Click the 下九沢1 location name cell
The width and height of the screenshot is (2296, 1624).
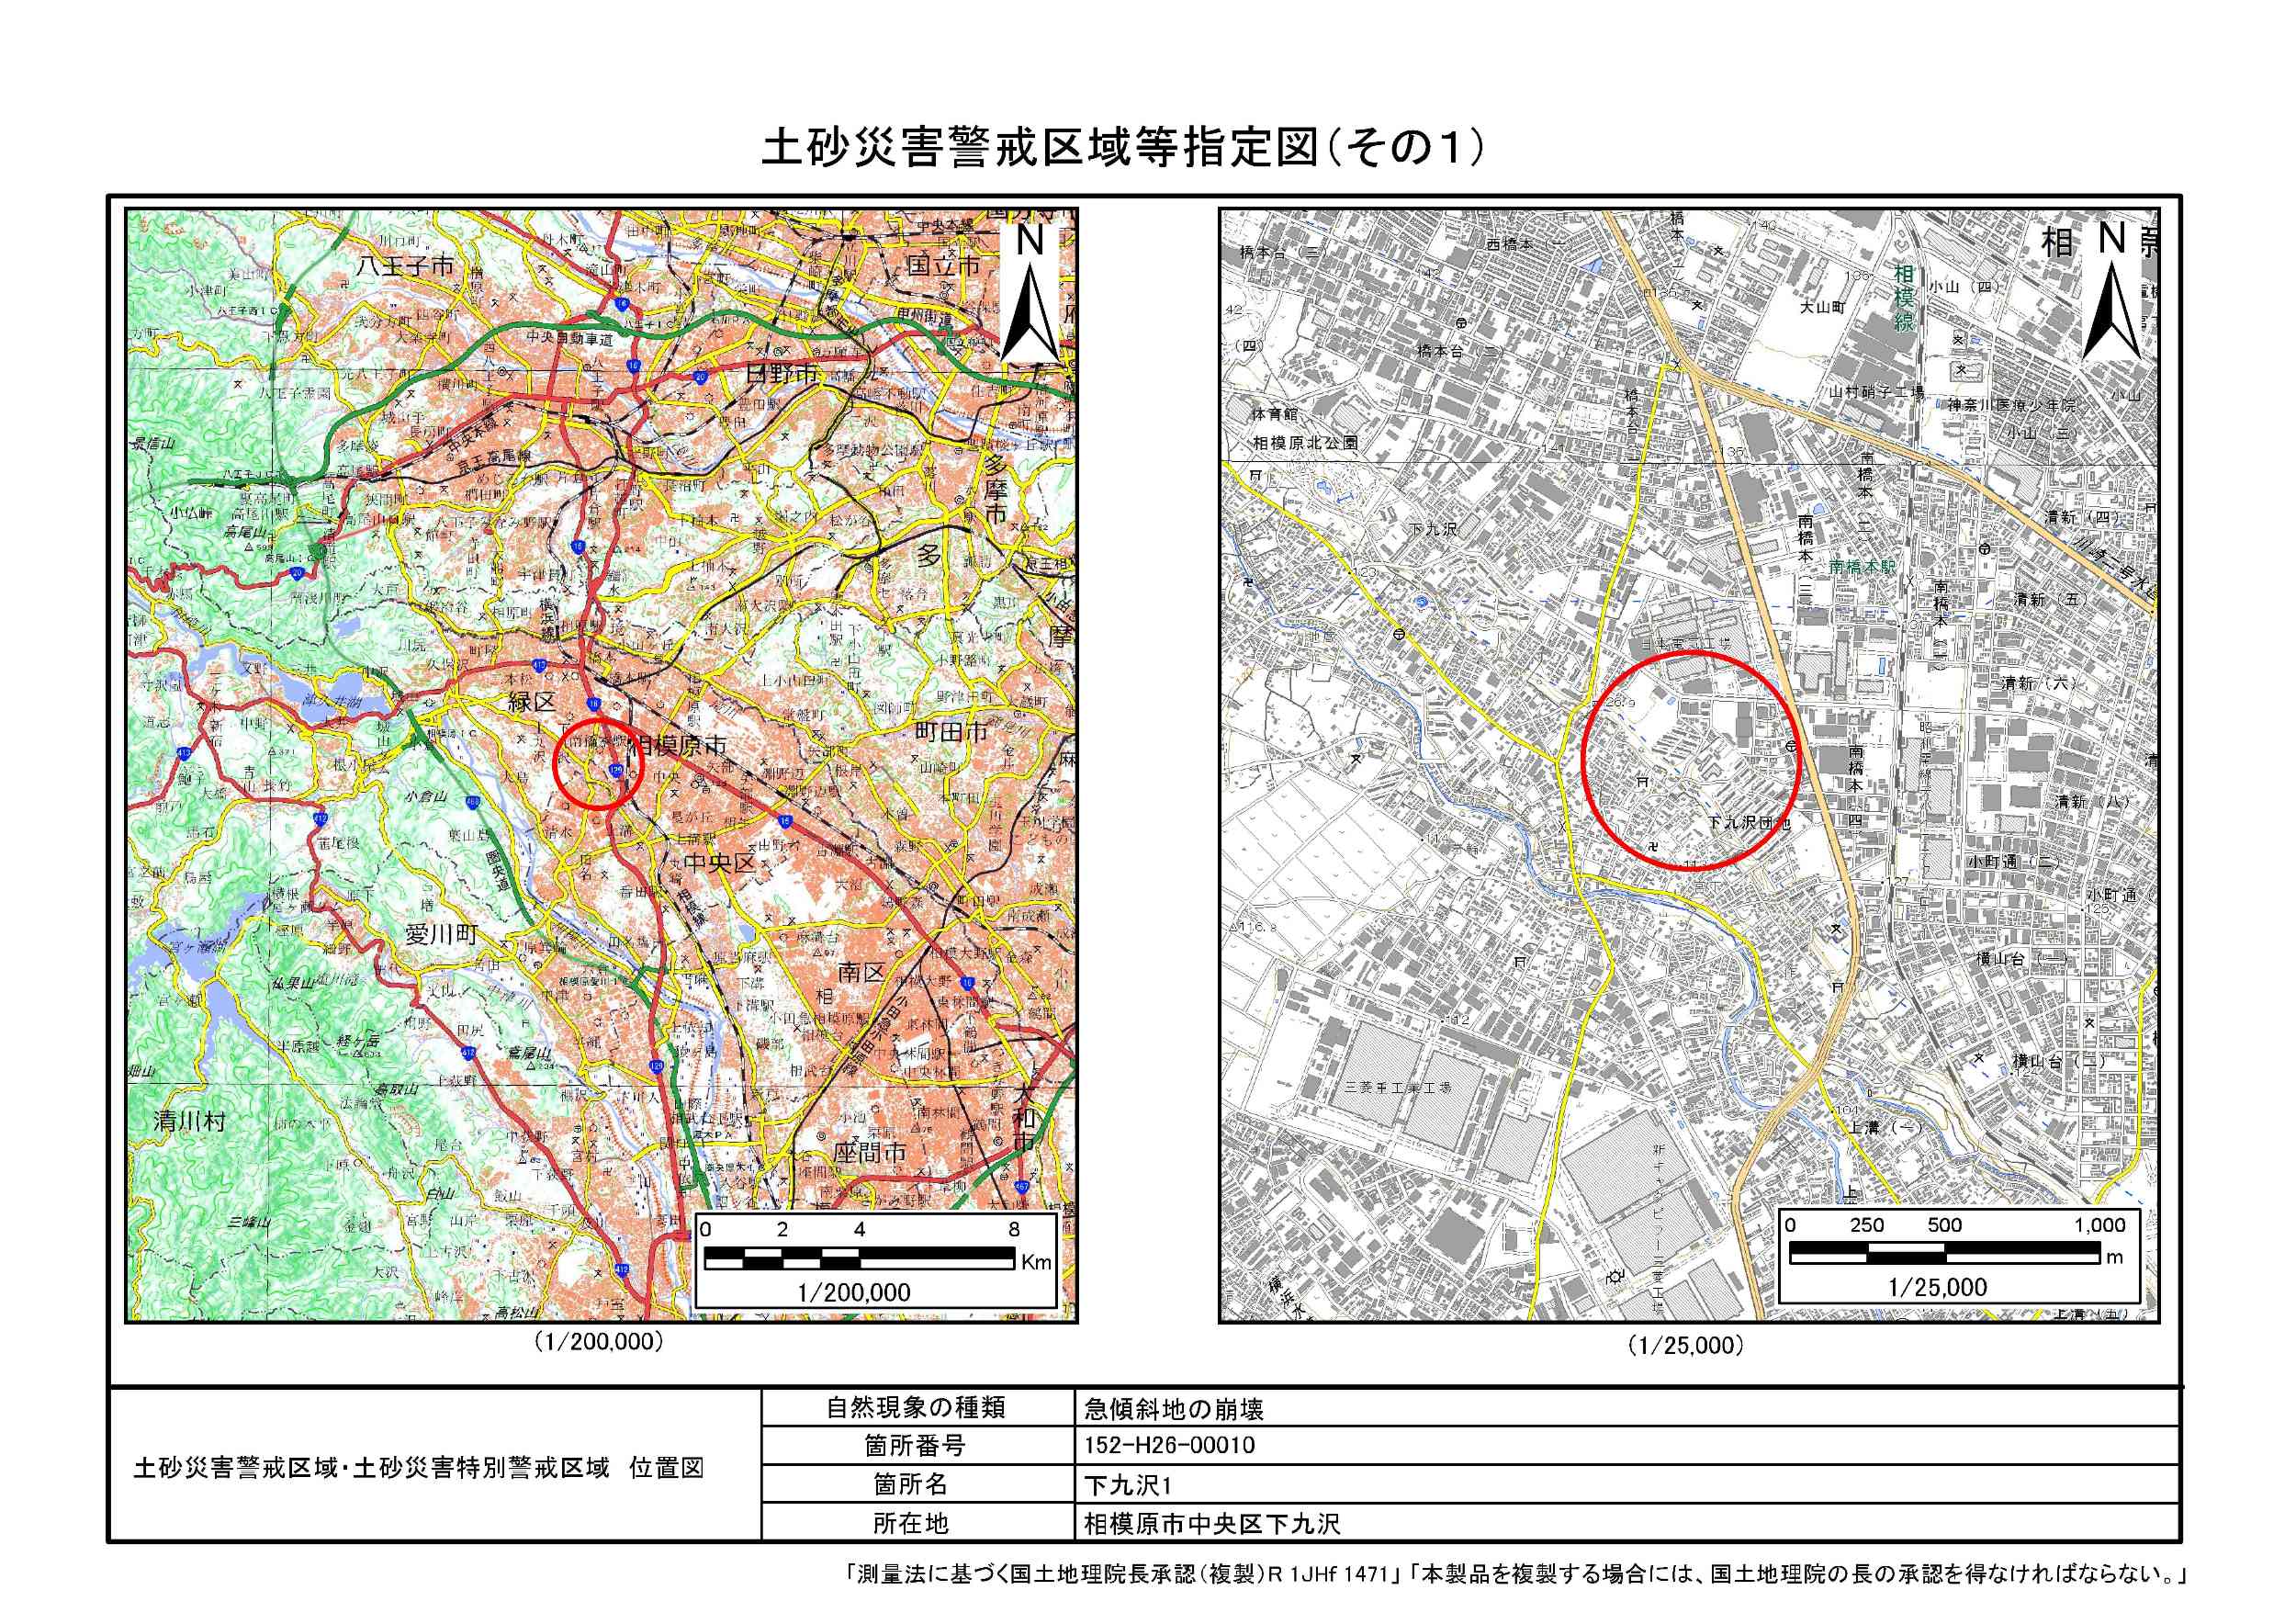pos(1128,1485)
